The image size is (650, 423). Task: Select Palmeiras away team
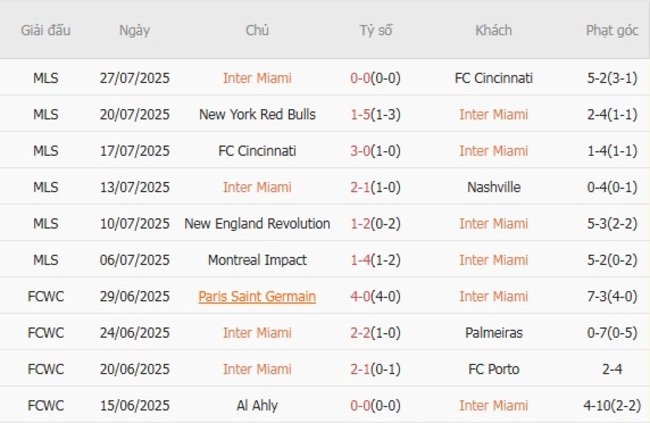(493, 332)
